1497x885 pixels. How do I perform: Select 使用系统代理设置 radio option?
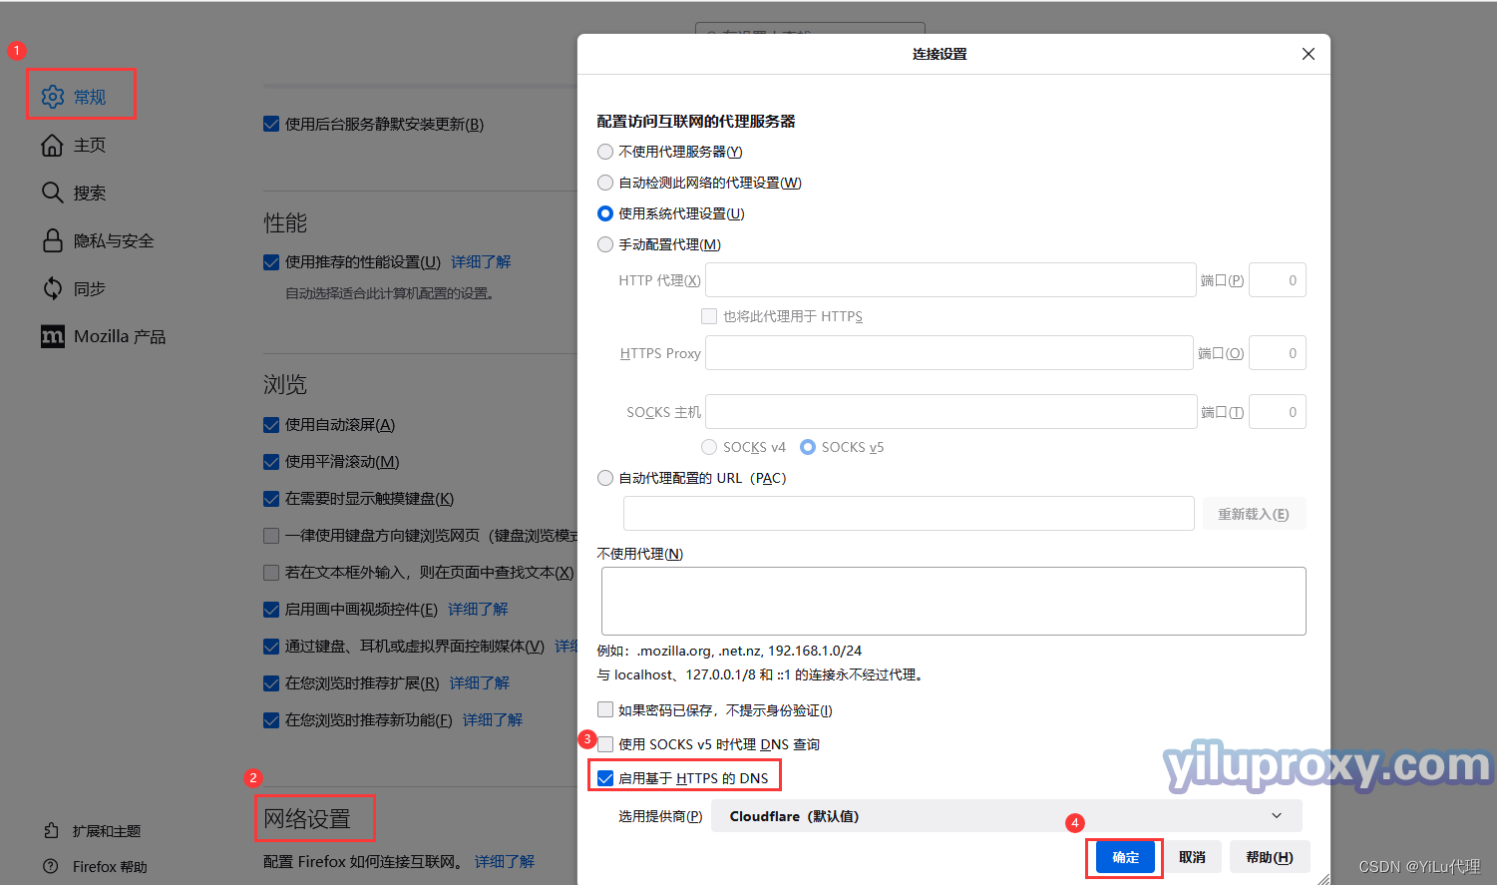click(x=605, y=214)
